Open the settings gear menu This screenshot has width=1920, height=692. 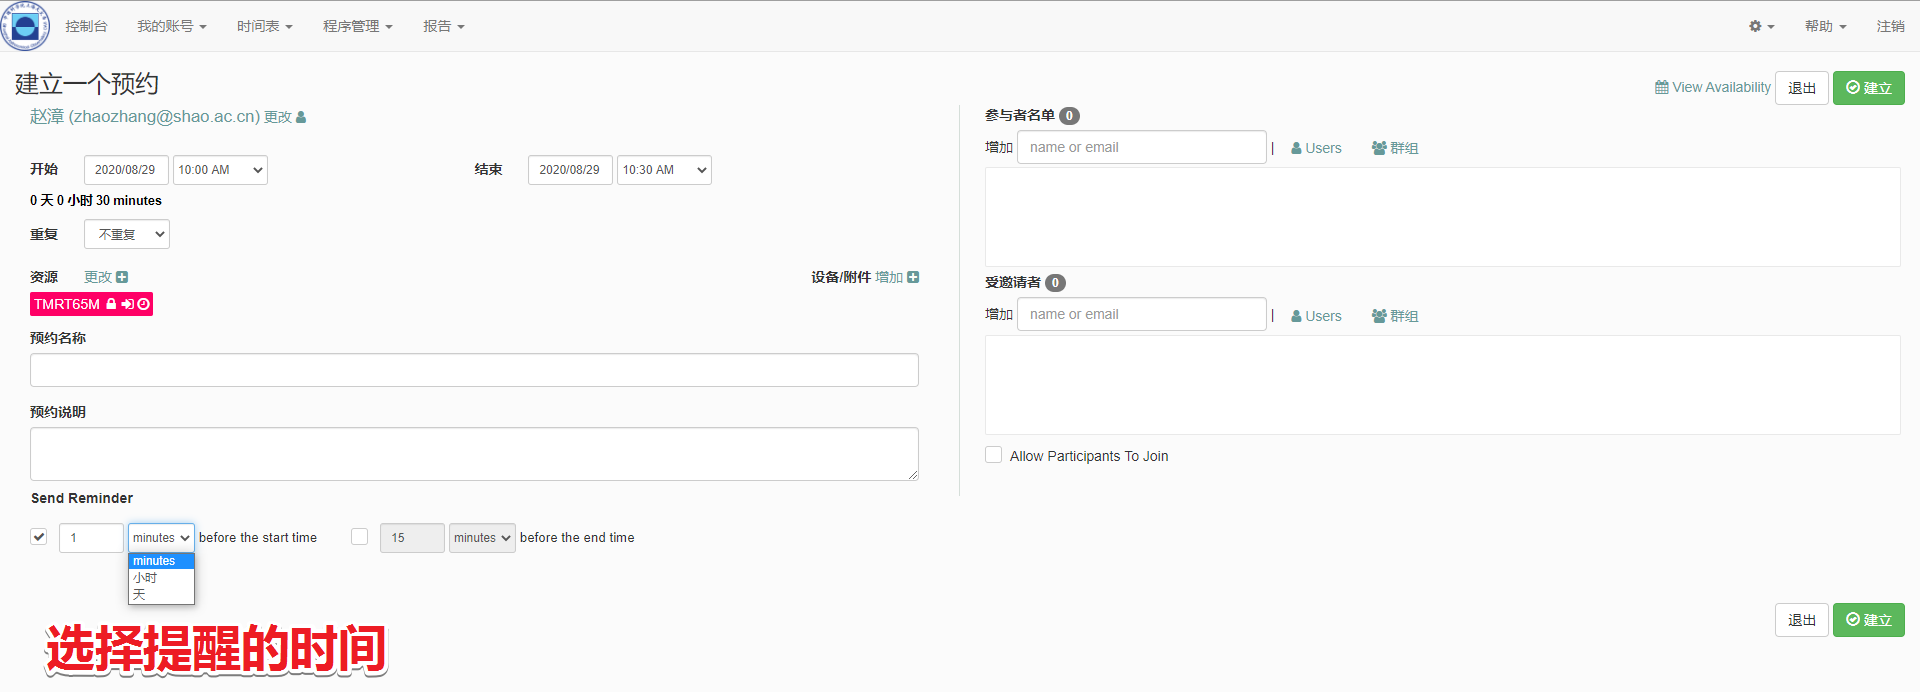click(x=1760, y=26)
